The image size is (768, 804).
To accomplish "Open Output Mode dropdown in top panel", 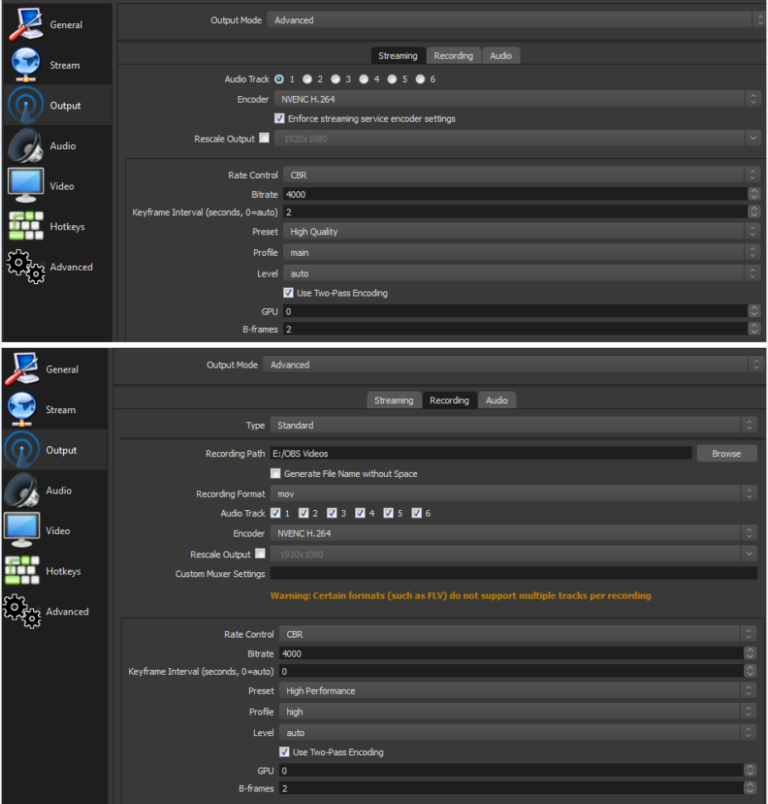I will (x=516, y=20).
